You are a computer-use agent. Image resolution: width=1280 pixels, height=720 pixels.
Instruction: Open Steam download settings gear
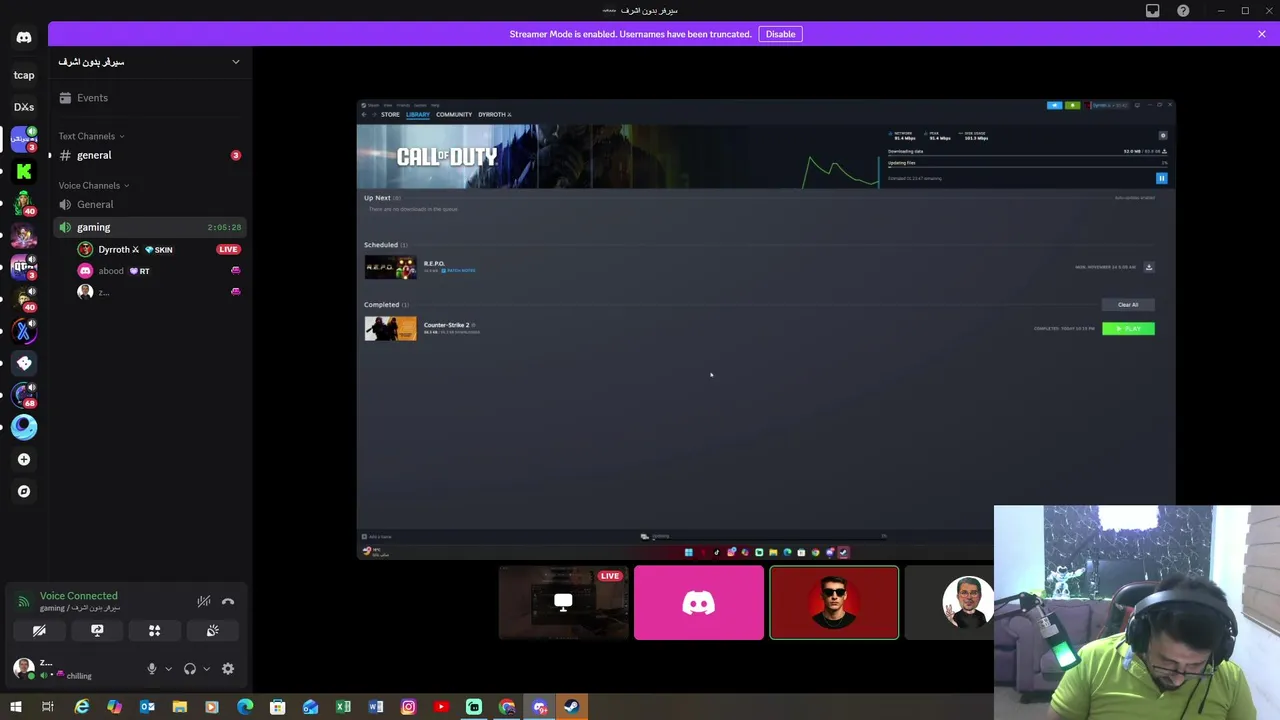1162,135
